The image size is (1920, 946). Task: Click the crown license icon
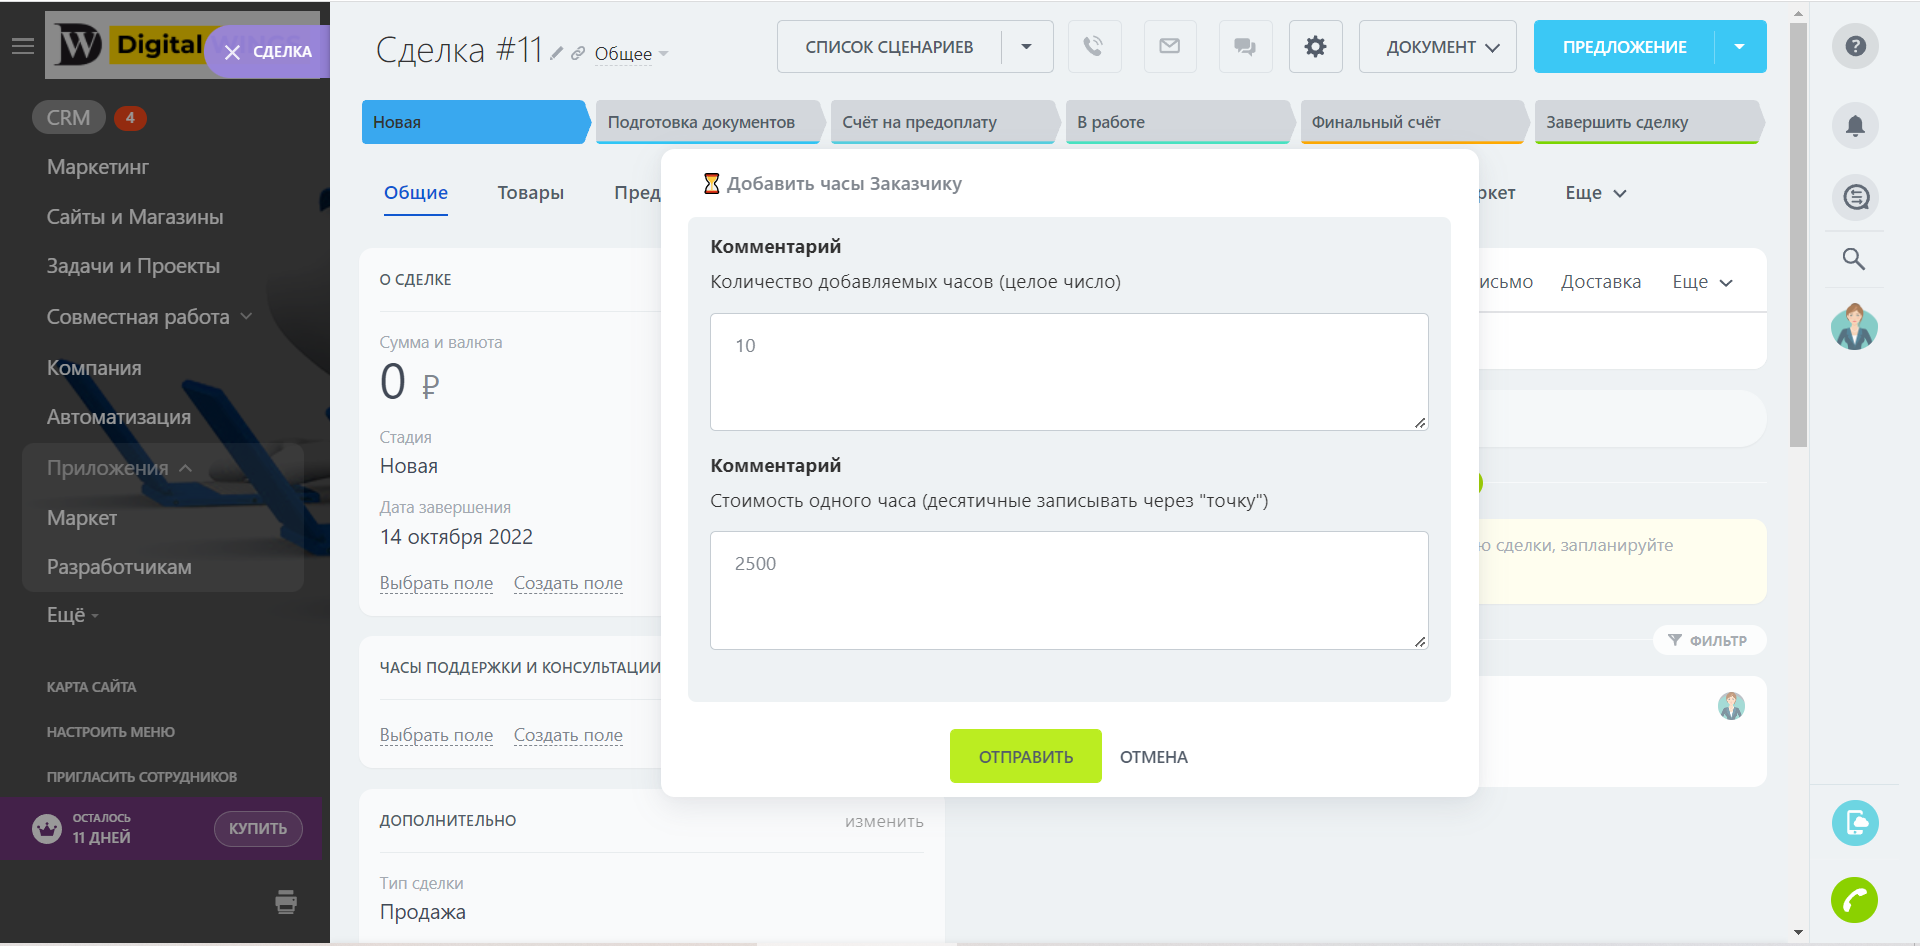coord(47,829)
